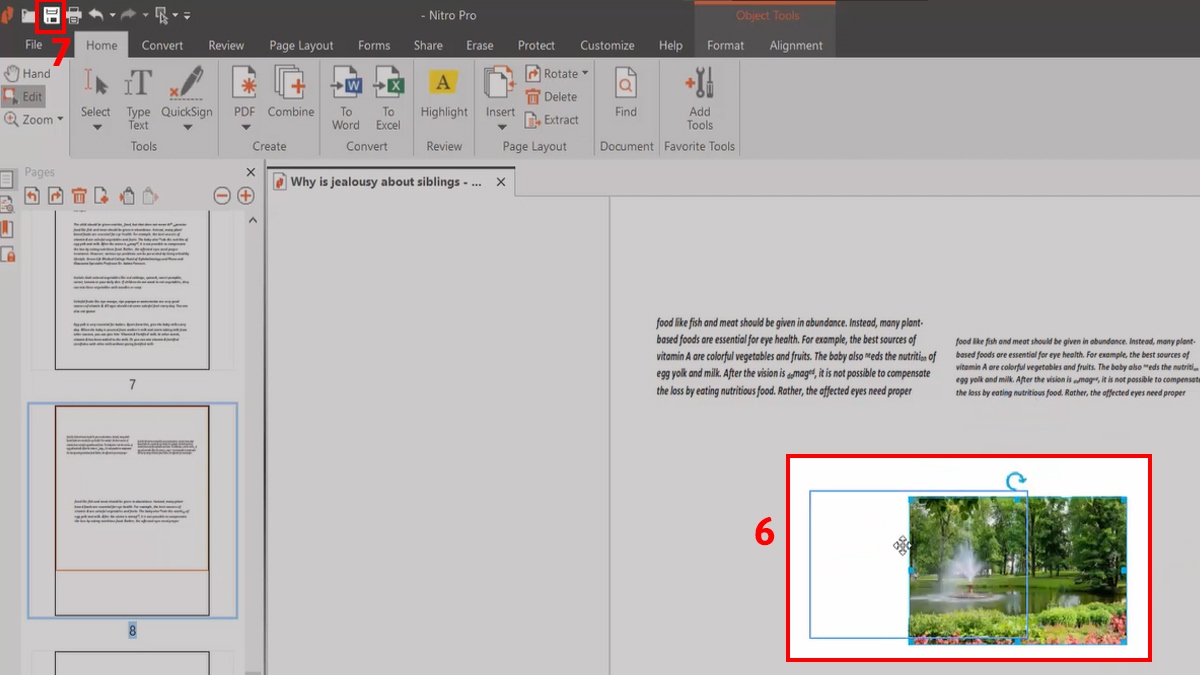
Task: Open the Security lock sidebar icon
Action: (7, 254)
